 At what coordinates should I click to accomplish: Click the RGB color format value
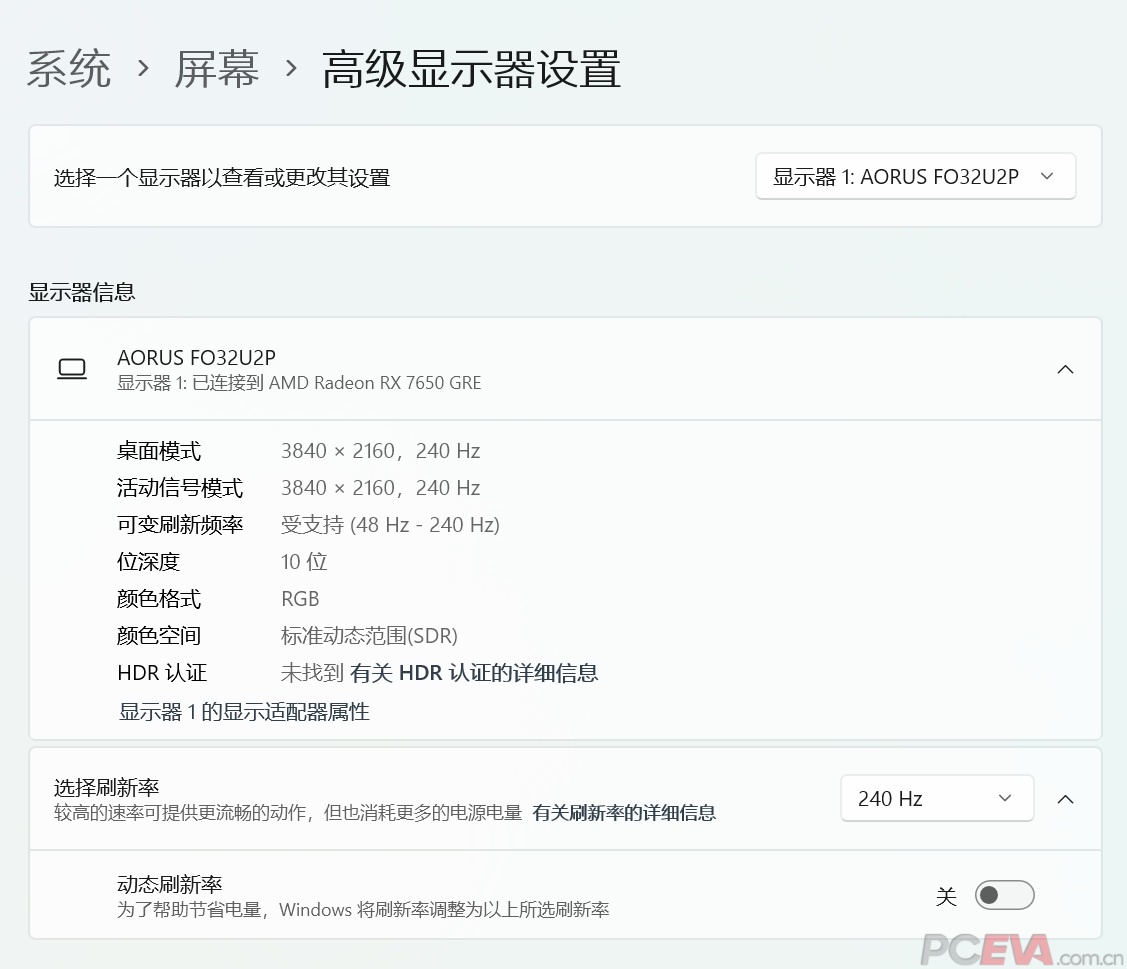point(300,599)
